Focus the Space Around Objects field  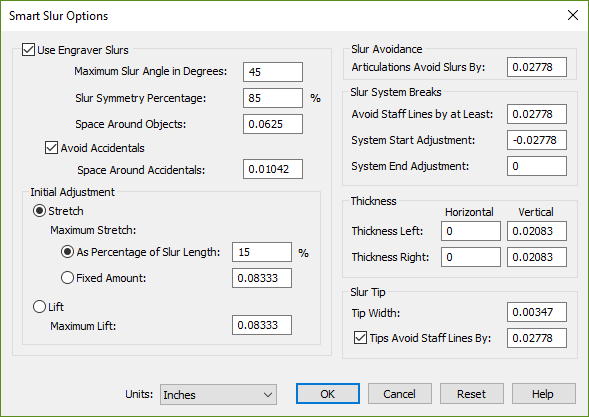(x=273, y=124)
